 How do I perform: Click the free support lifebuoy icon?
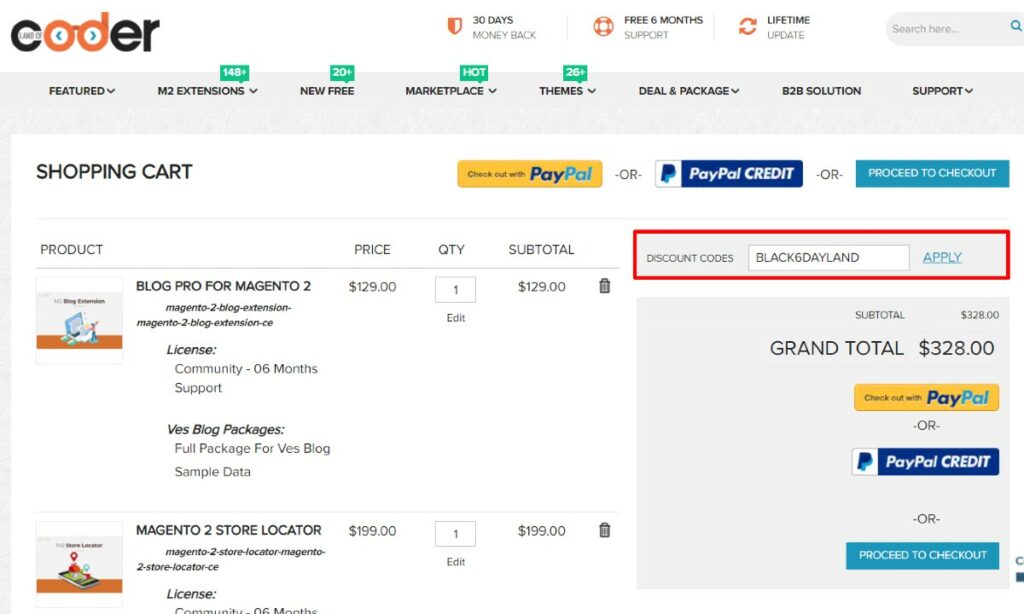(x=603, y=27)
